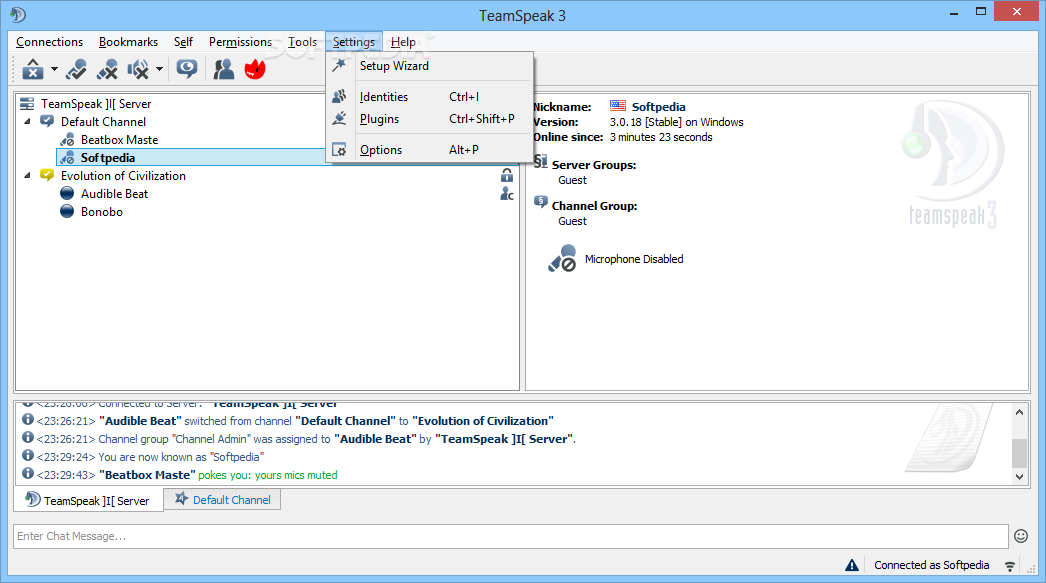Click the Default Channel speech bubble icon
The height and width of the screenshot is (583, 1046).
coord(47,121)
